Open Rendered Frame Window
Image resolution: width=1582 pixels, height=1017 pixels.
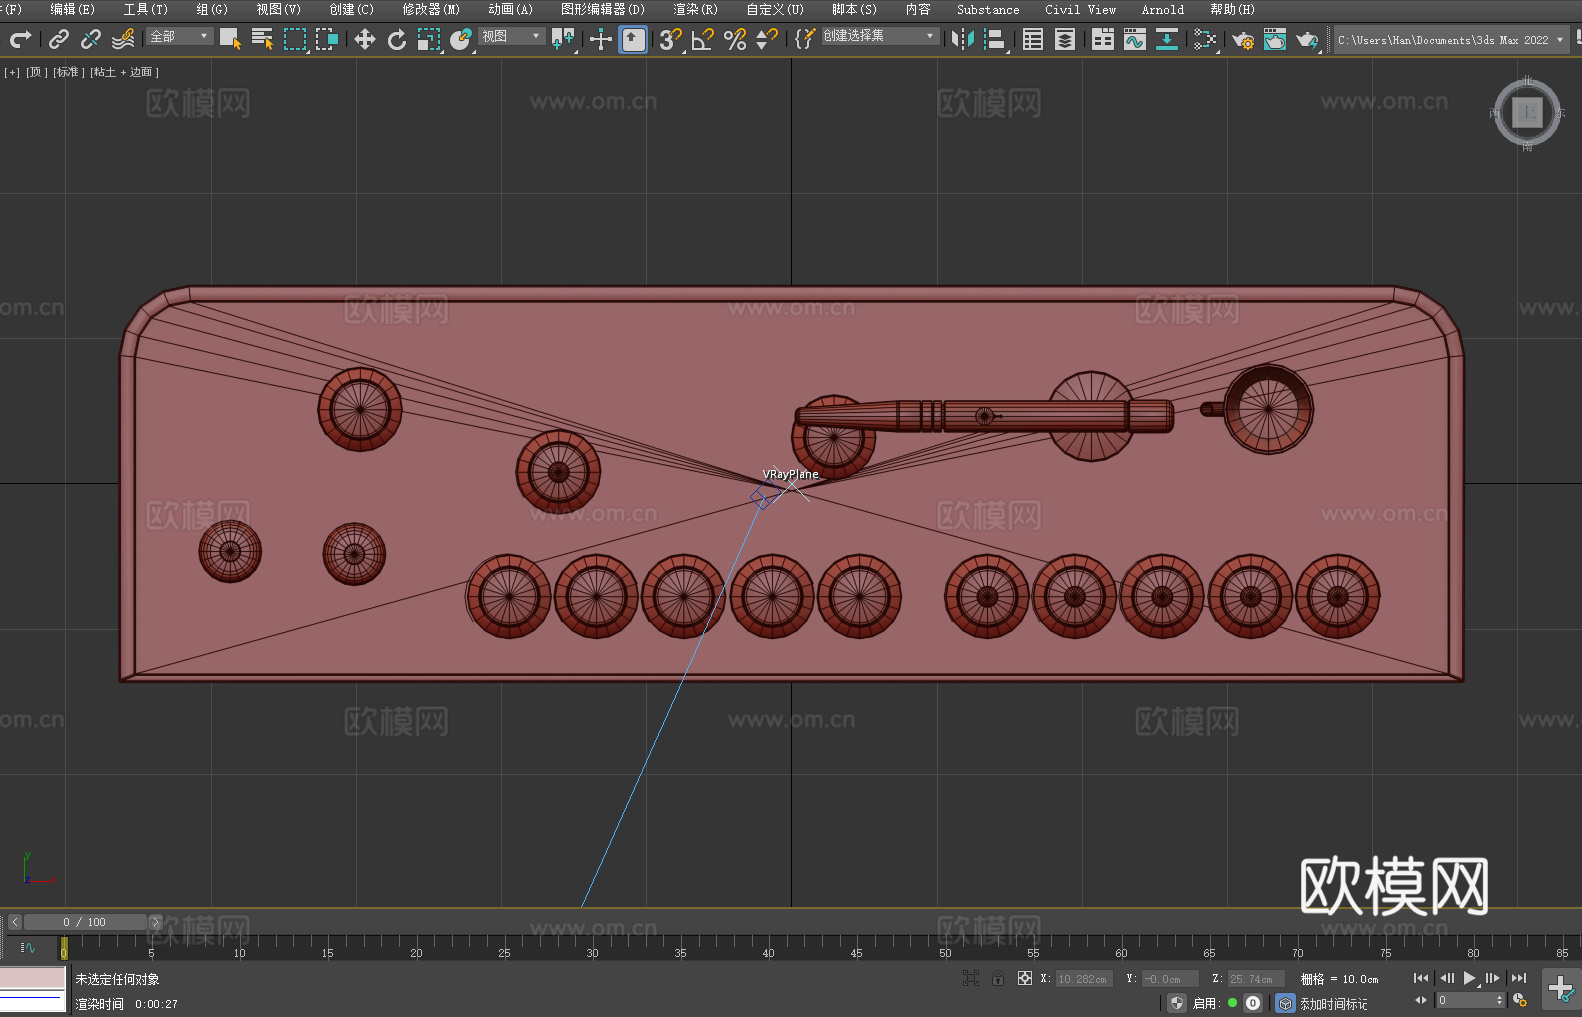coord(1275,39)
